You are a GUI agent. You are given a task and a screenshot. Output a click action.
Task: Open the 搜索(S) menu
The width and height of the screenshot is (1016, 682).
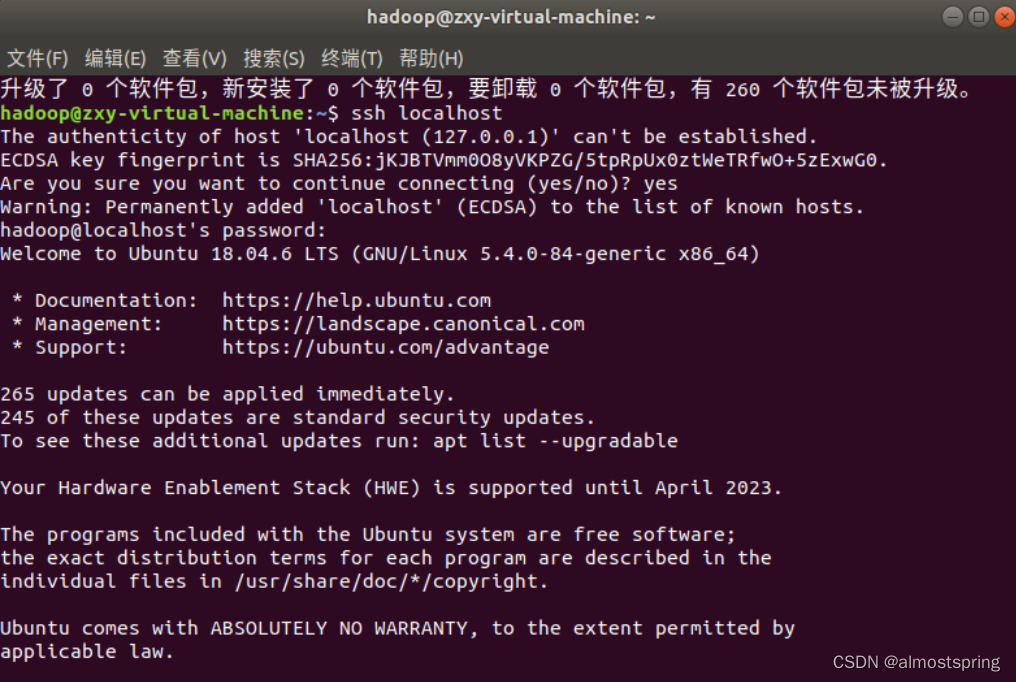click(x=273, y=58)
